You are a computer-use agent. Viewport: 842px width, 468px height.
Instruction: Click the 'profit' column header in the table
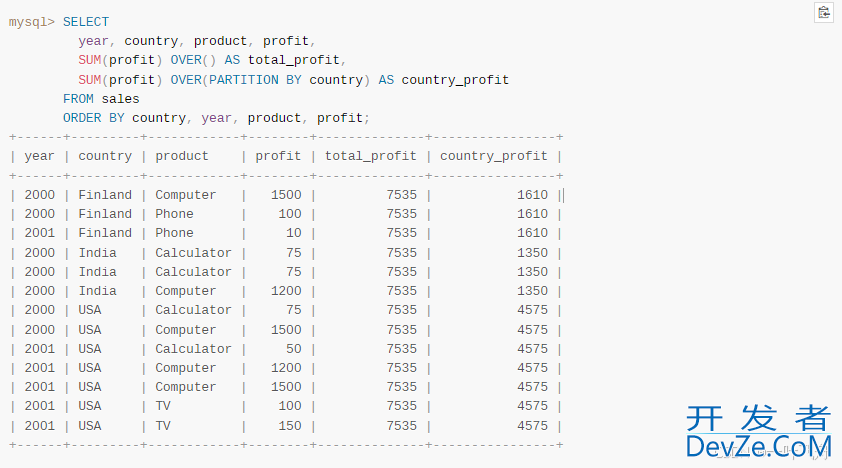pyautogui.click(x=278, y=156)
